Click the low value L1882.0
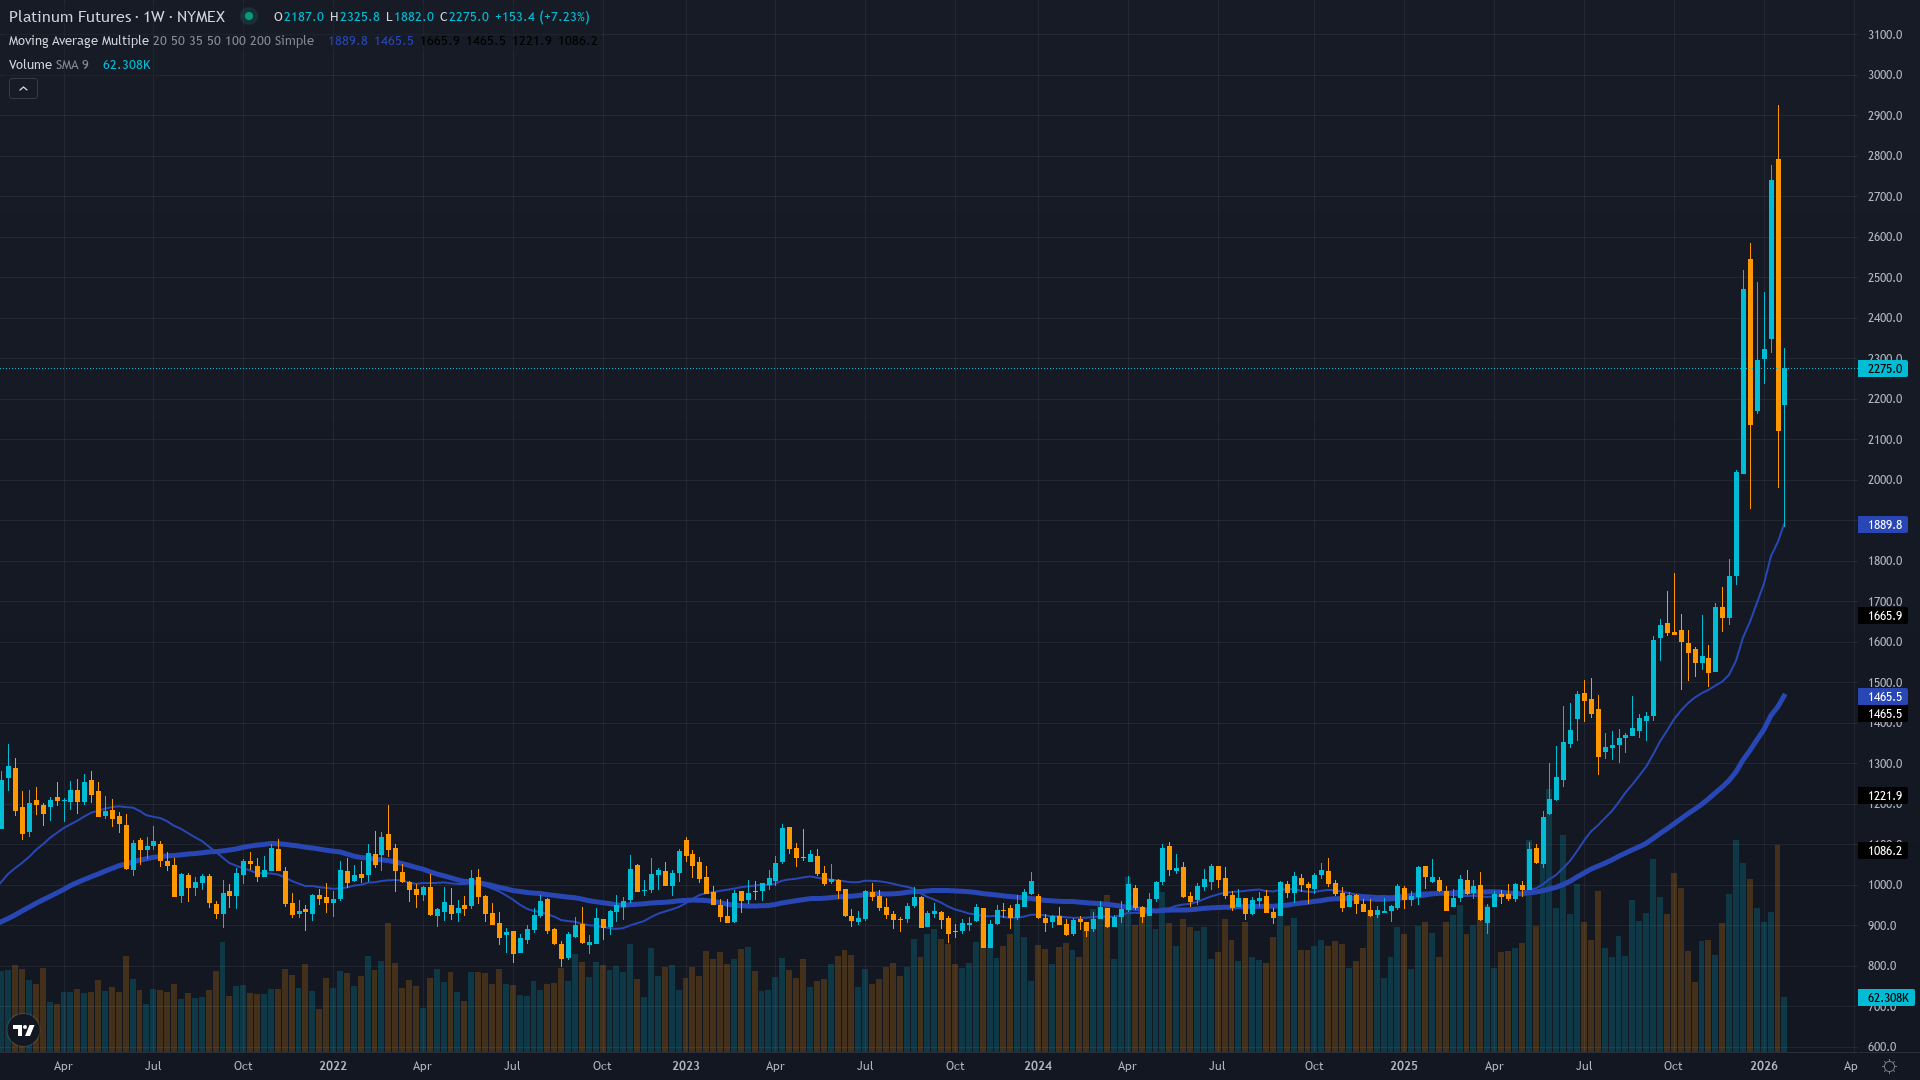The width and height of the screenshot is (1920, 1080). (410, 17)
